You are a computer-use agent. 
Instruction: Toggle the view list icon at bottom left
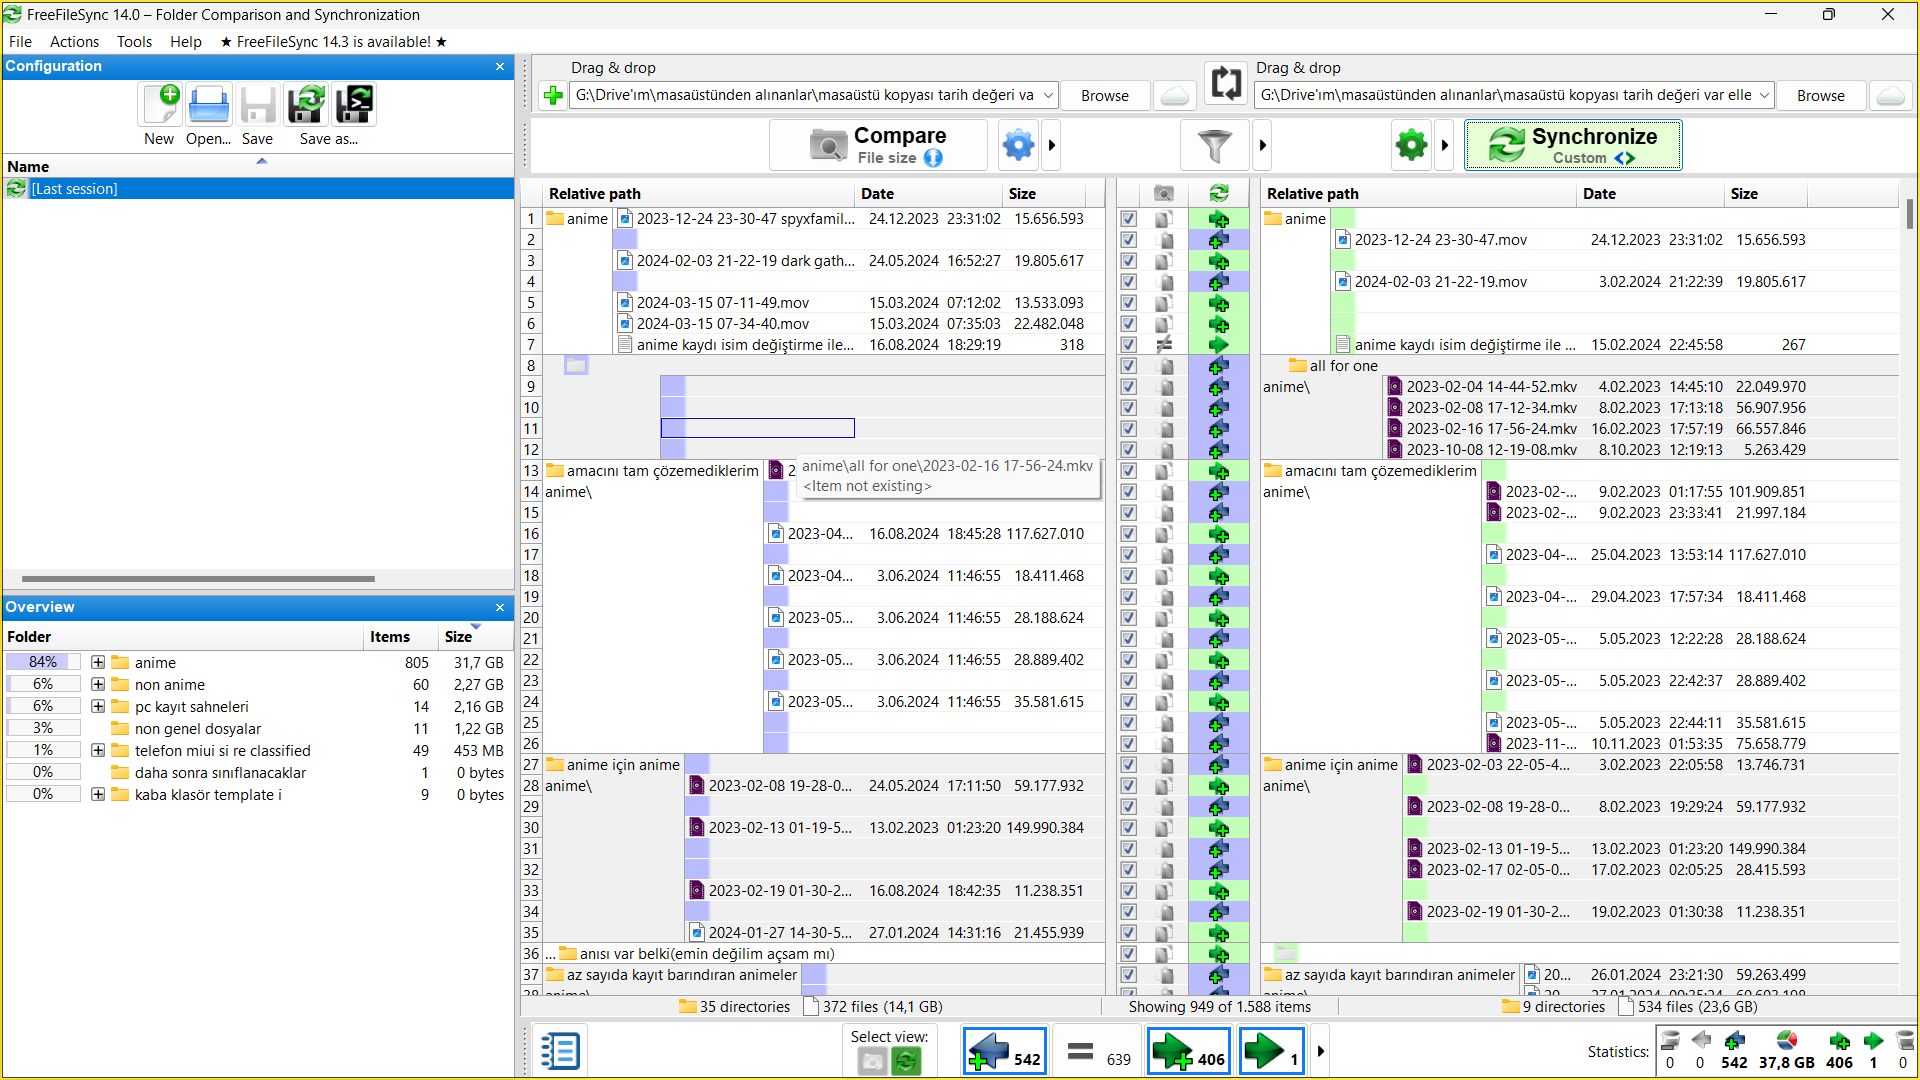pyautogui.click(x=559, y=1051)
